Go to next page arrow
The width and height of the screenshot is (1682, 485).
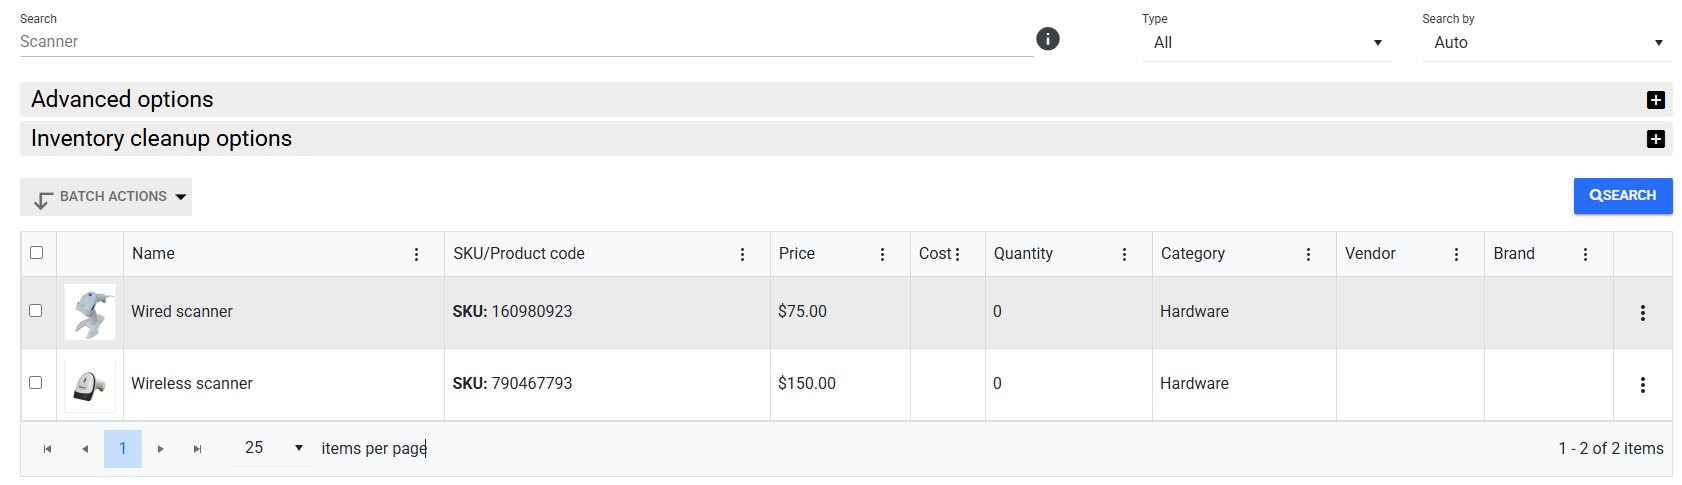(161, 449)
